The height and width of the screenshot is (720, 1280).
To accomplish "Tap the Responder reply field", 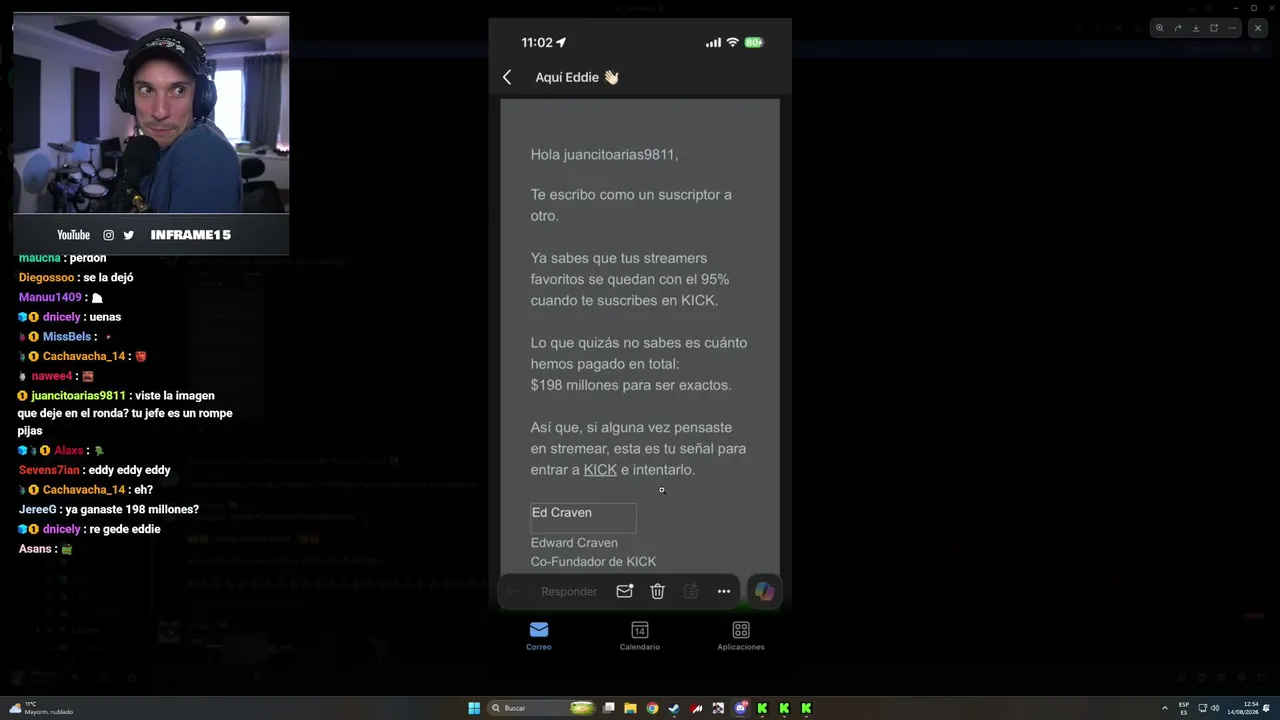I will pyautogui.click(x=569, y=591).
